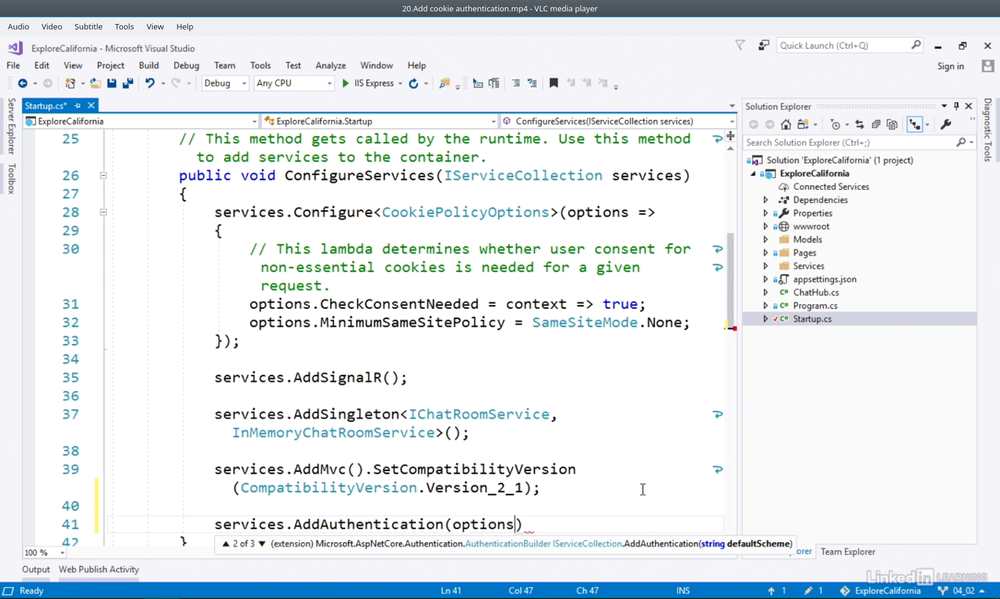Screen dimensions: 1000x599
Task: Click the notifications filter funnel icon
Action: tap(740, 45)
